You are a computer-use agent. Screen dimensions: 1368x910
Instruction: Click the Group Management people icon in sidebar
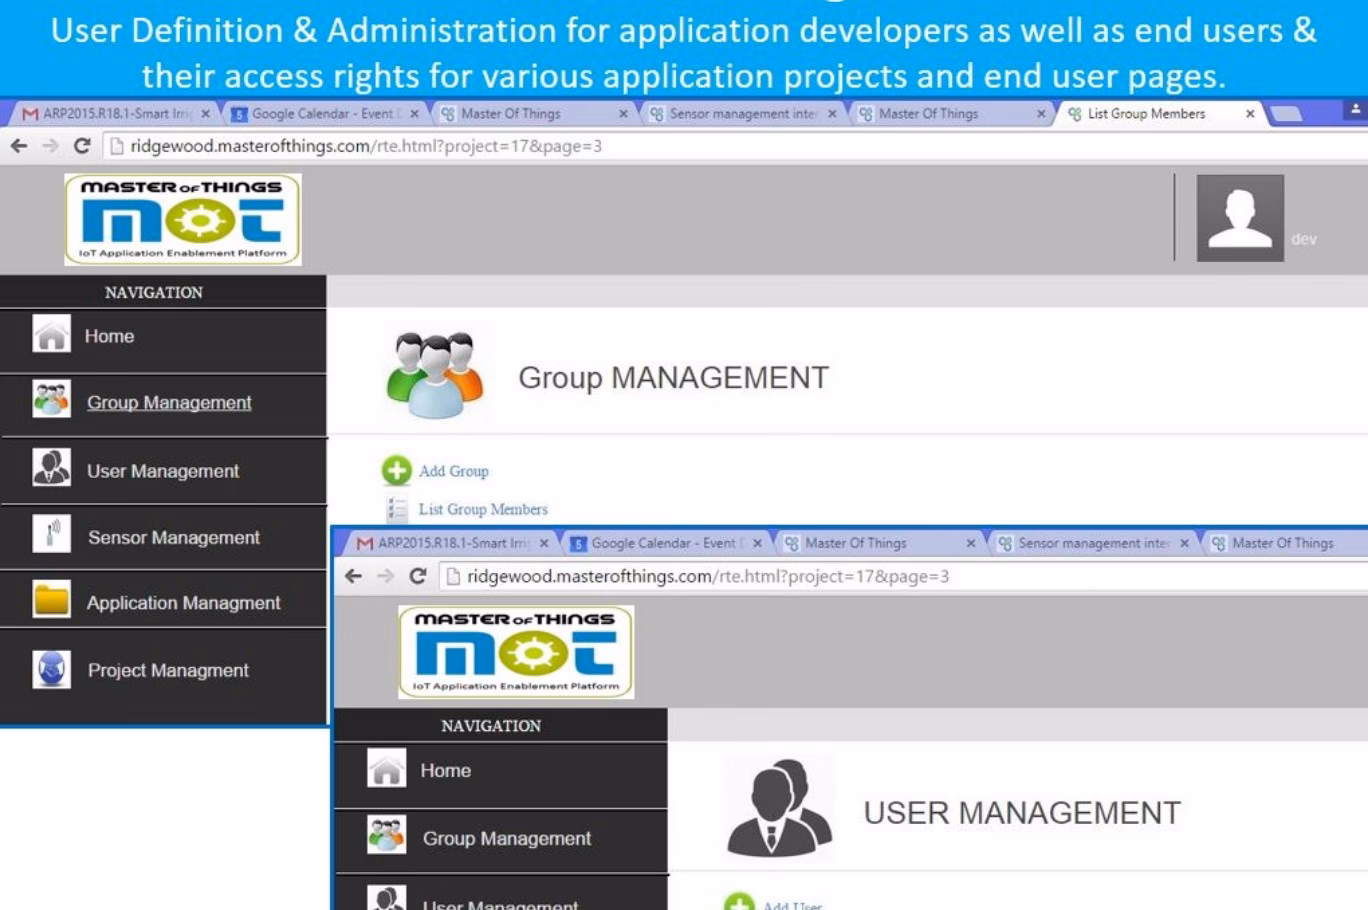point(51,400)
